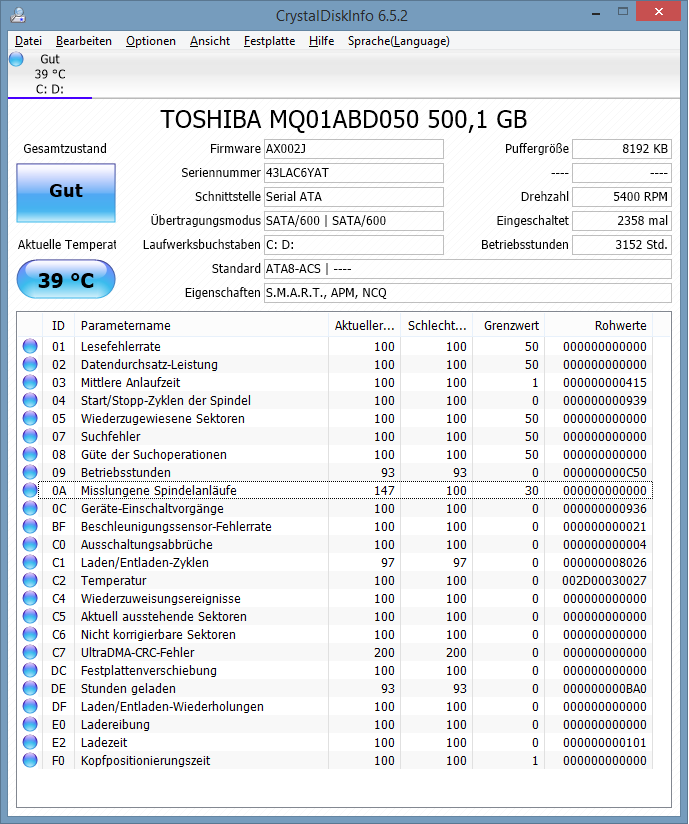Screen dimensions: 689x824
Task: Click the 39 °C temperature button
Action: [66, 280]
